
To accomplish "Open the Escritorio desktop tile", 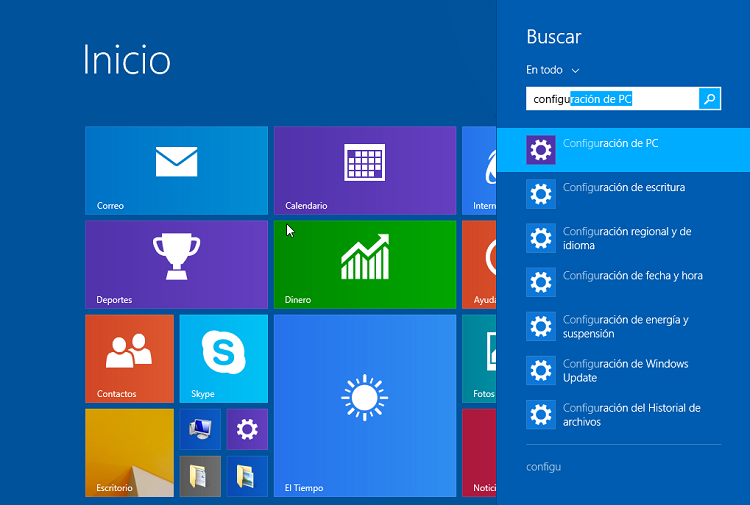I will (129, 452).
